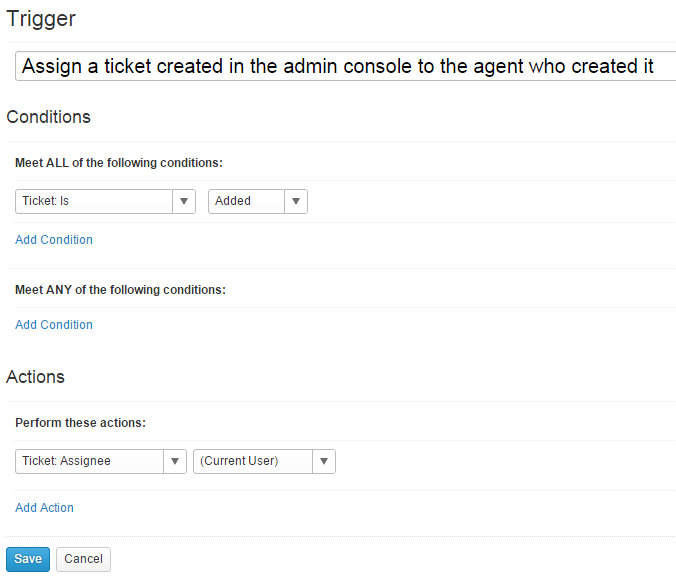Click "Meet ALL of the following conditions" label
Image resolution: width=676 pixels, height=585 pixels.
119,162
